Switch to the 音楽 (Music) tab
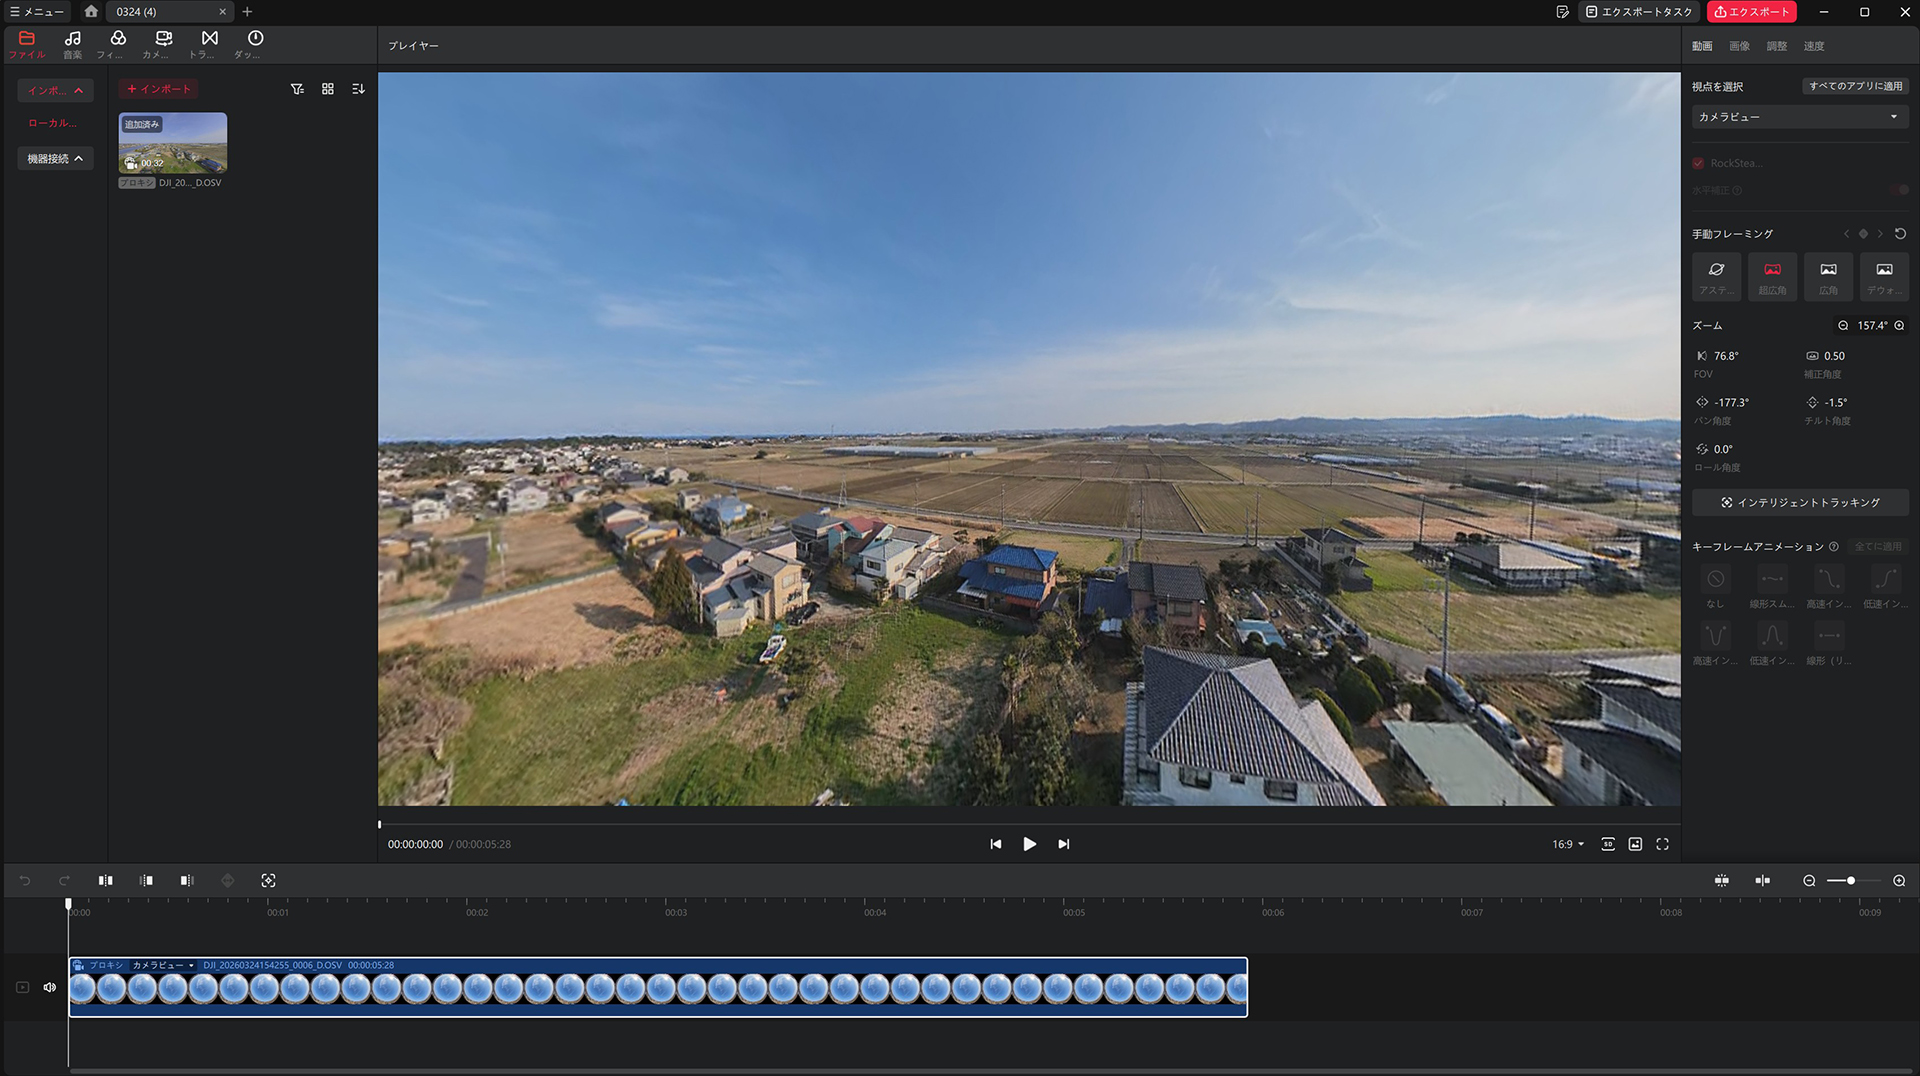Image resolution: width=1920 pixels, height=1076 pixels. click(x=72, y=44)
